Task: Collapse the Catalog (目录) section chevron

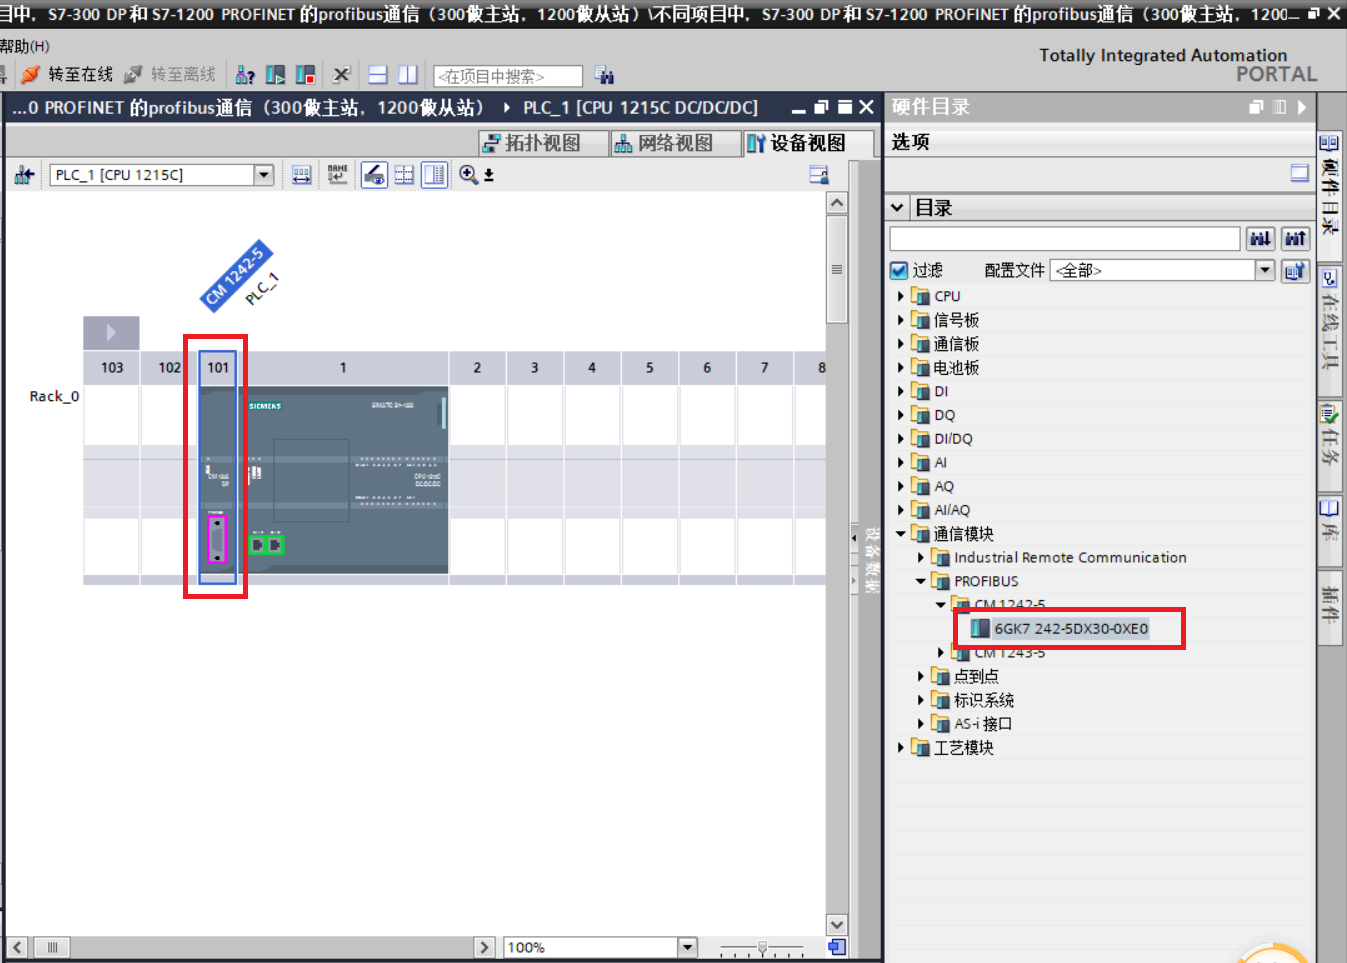Action: pos(898,208)
